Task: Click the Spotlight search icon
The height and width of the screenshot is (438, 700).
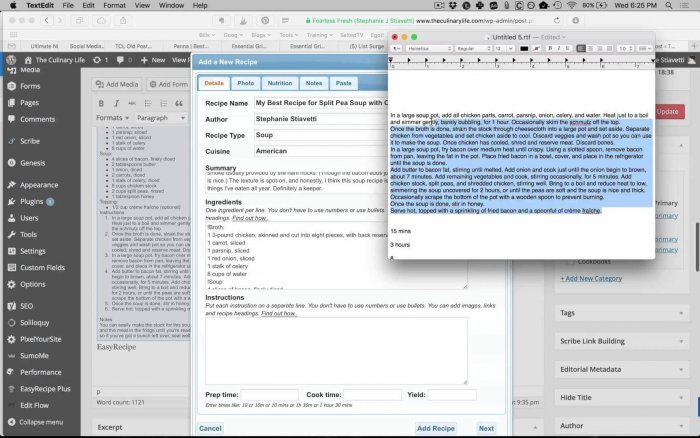Action: (x=668, y=5)
